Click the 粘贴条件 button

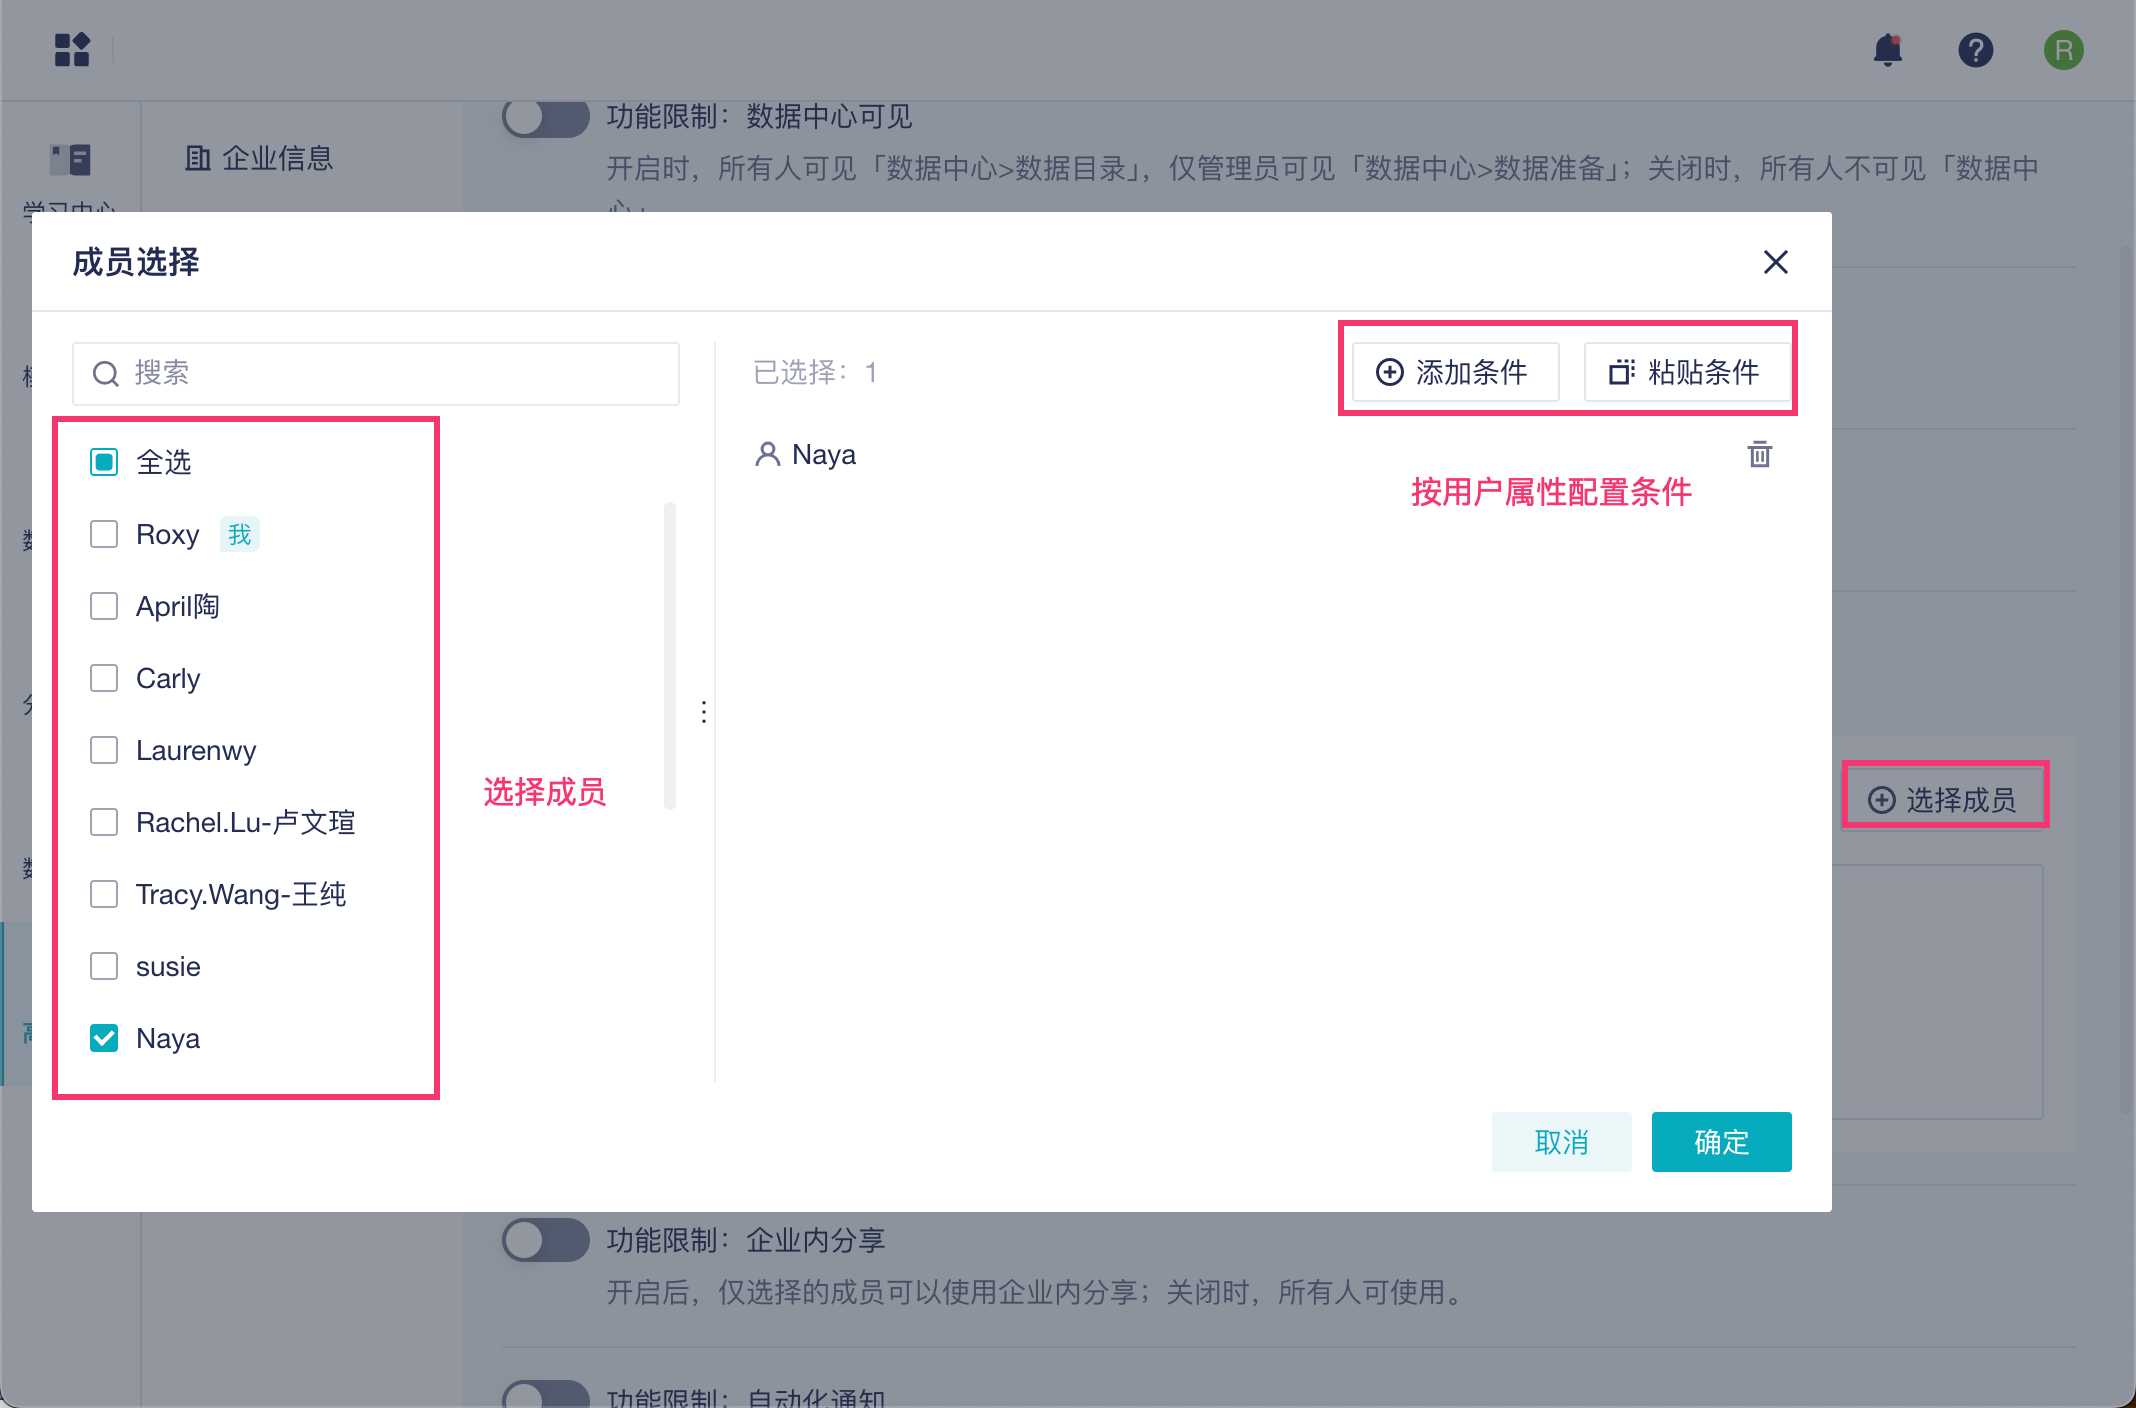(1686, 372)
